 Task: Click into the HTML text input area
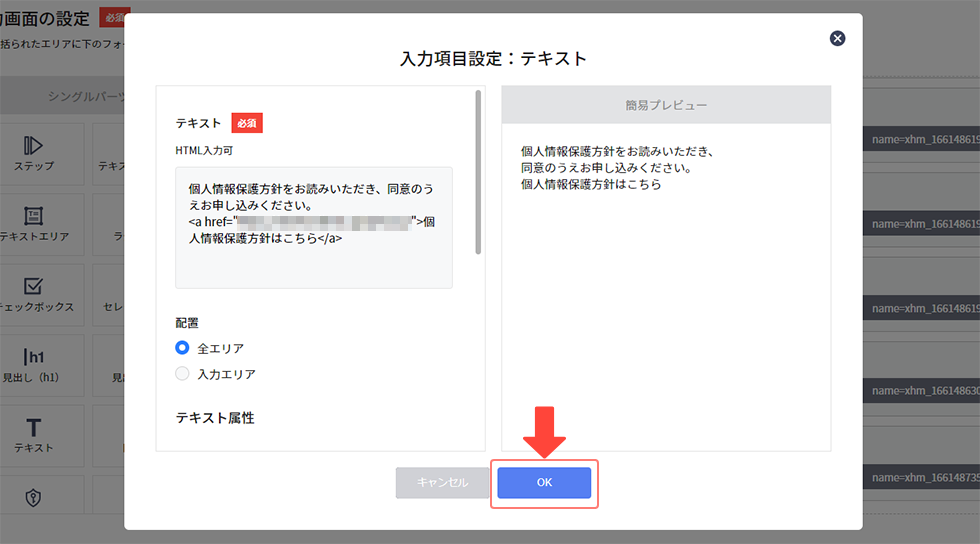click(314, 228)
